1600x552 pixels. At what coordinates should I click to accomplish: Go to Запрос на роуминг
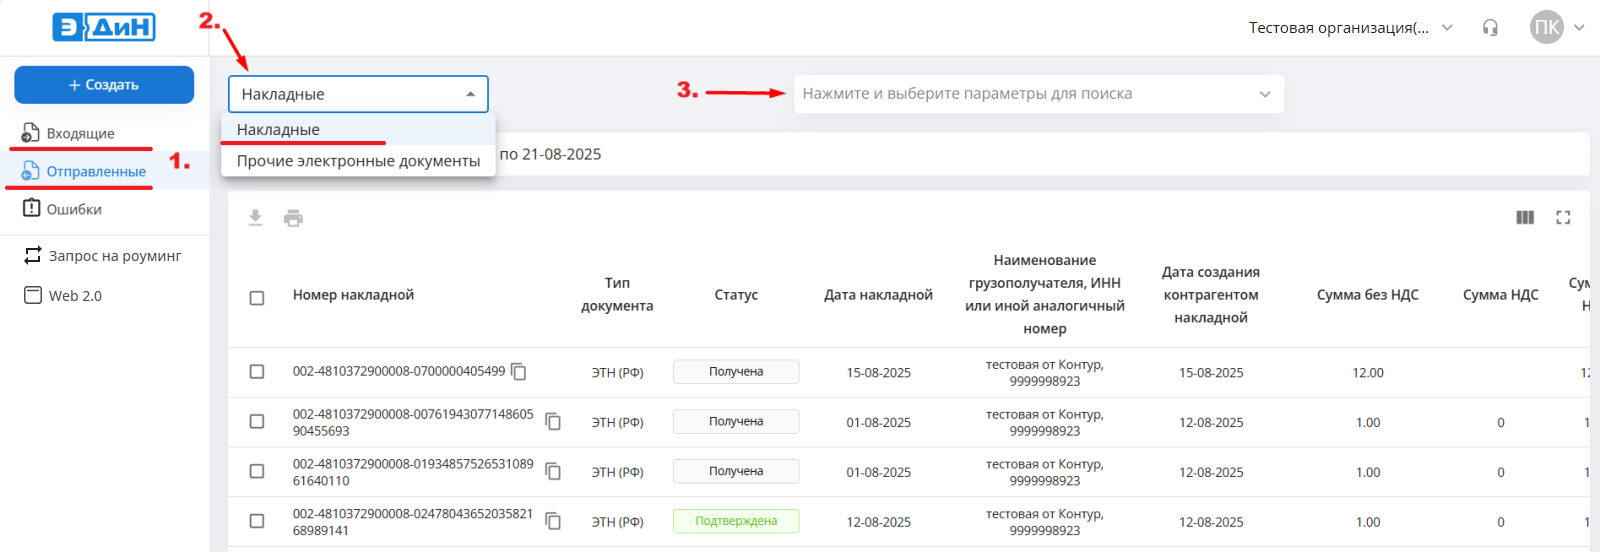pyautogui.click(x=114, y=256)
